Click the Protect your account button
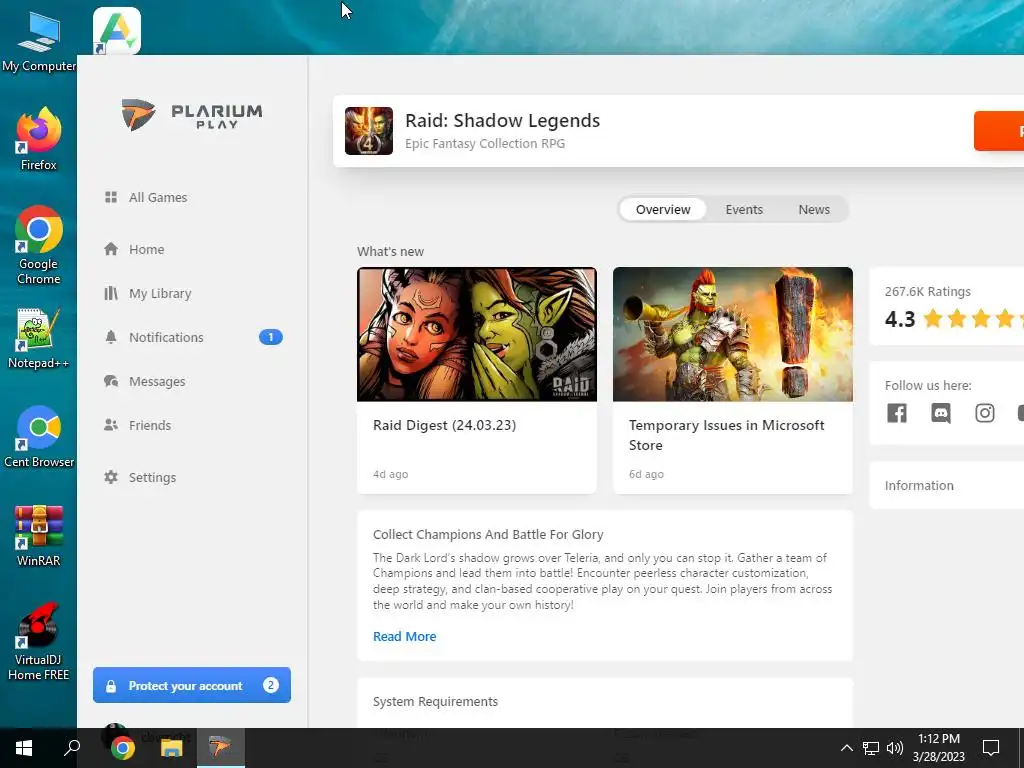The image size is (1024, 768). point(192,685)
